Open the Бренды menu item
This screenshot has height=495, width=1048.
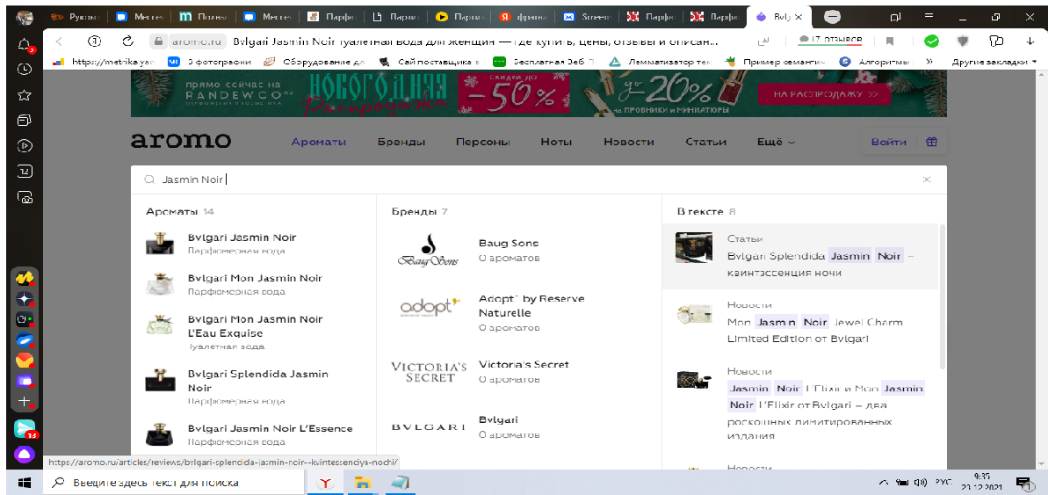tap(401, 142)
